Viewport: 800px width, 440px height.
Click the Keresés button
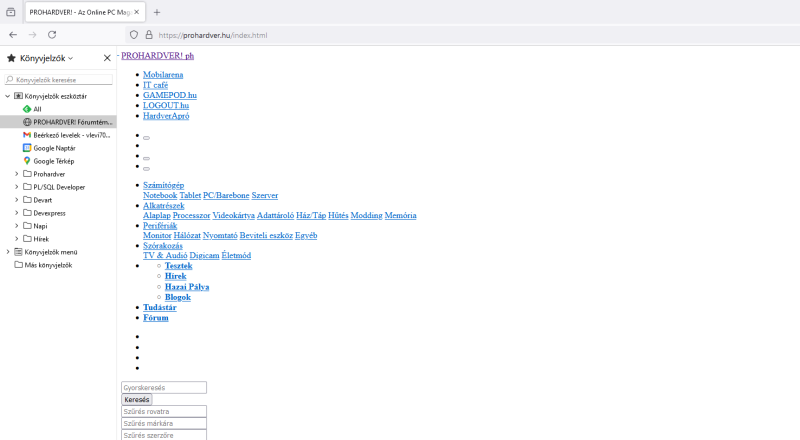(x=137, y=400)
